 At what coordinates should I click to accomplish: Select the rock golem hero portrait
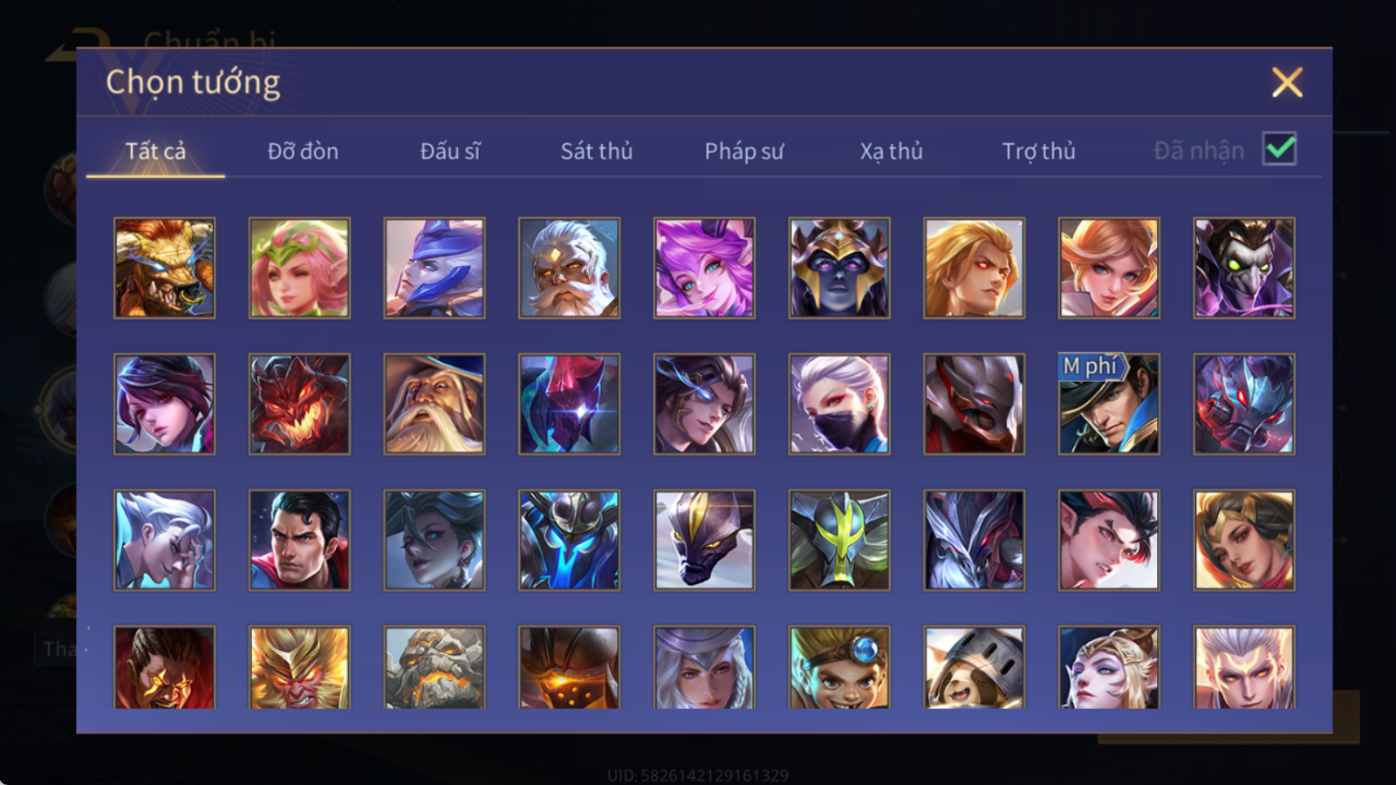pyautogui.click(x=434, y=668)
